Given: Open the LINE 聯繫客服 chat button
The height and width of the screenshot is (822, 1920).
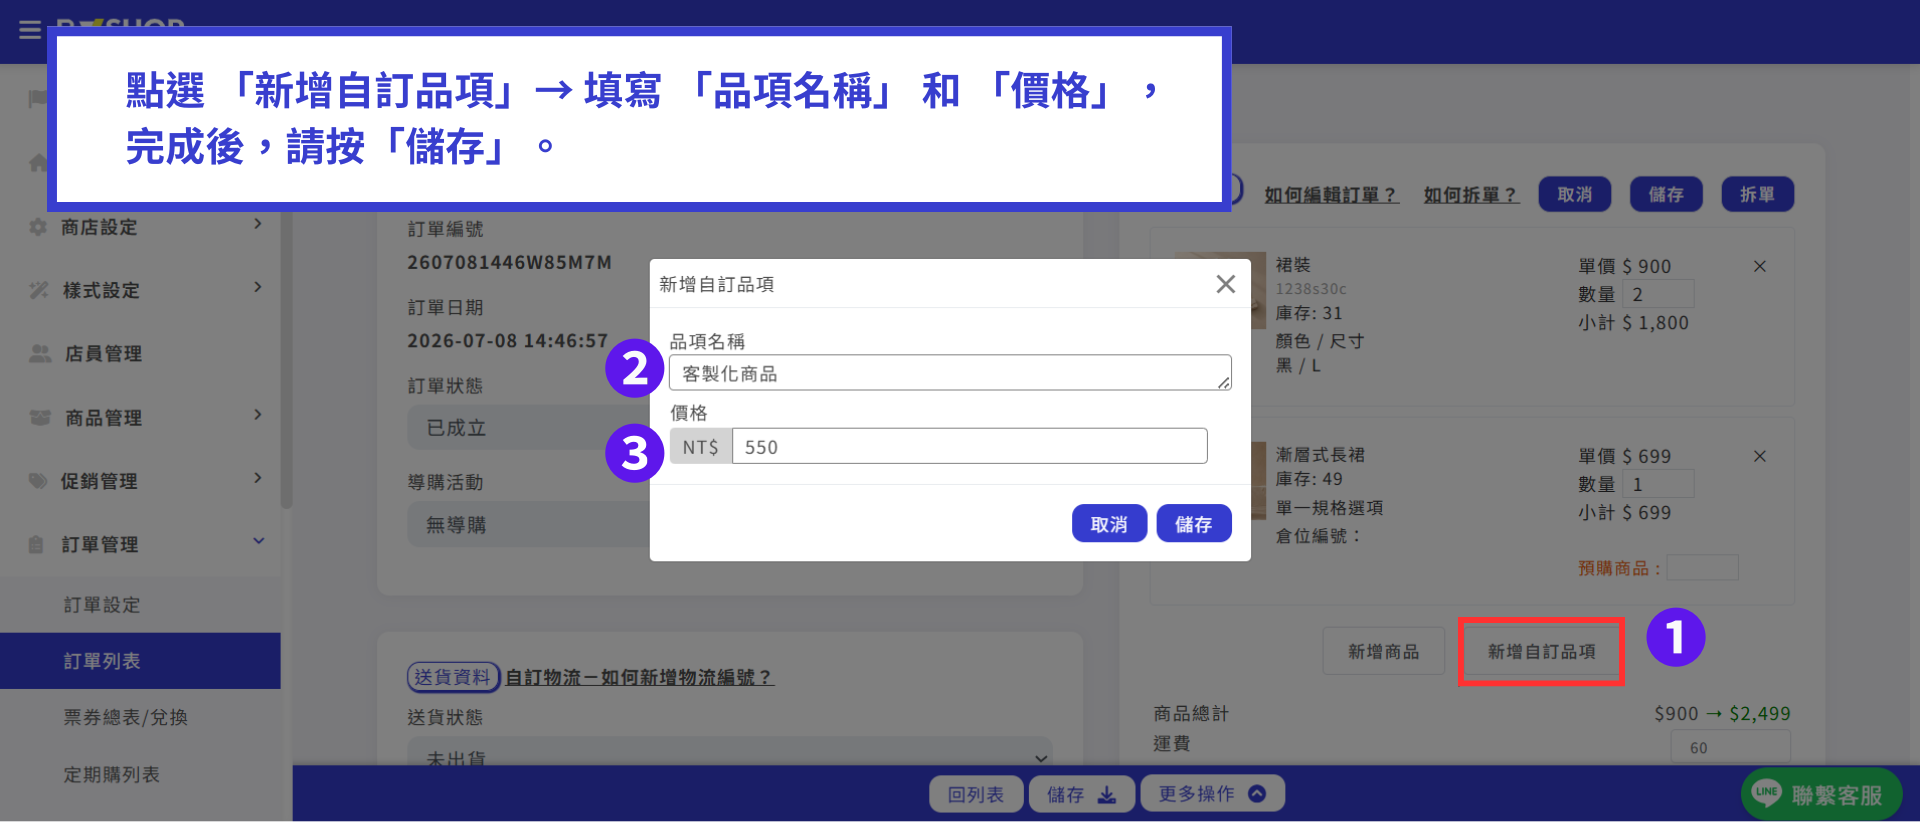Looking at the screenshot, I should 1821,795.
